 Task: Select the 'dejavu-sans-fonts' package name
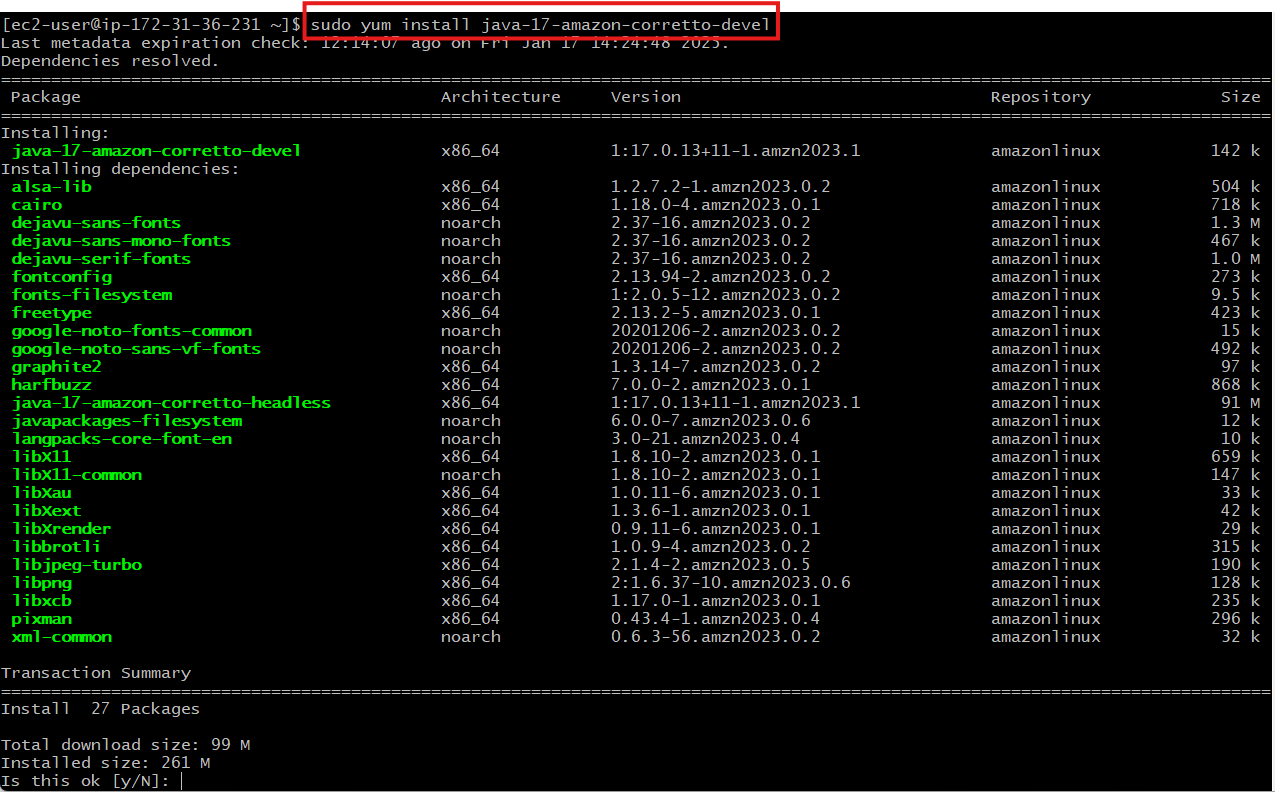[96, 223]
